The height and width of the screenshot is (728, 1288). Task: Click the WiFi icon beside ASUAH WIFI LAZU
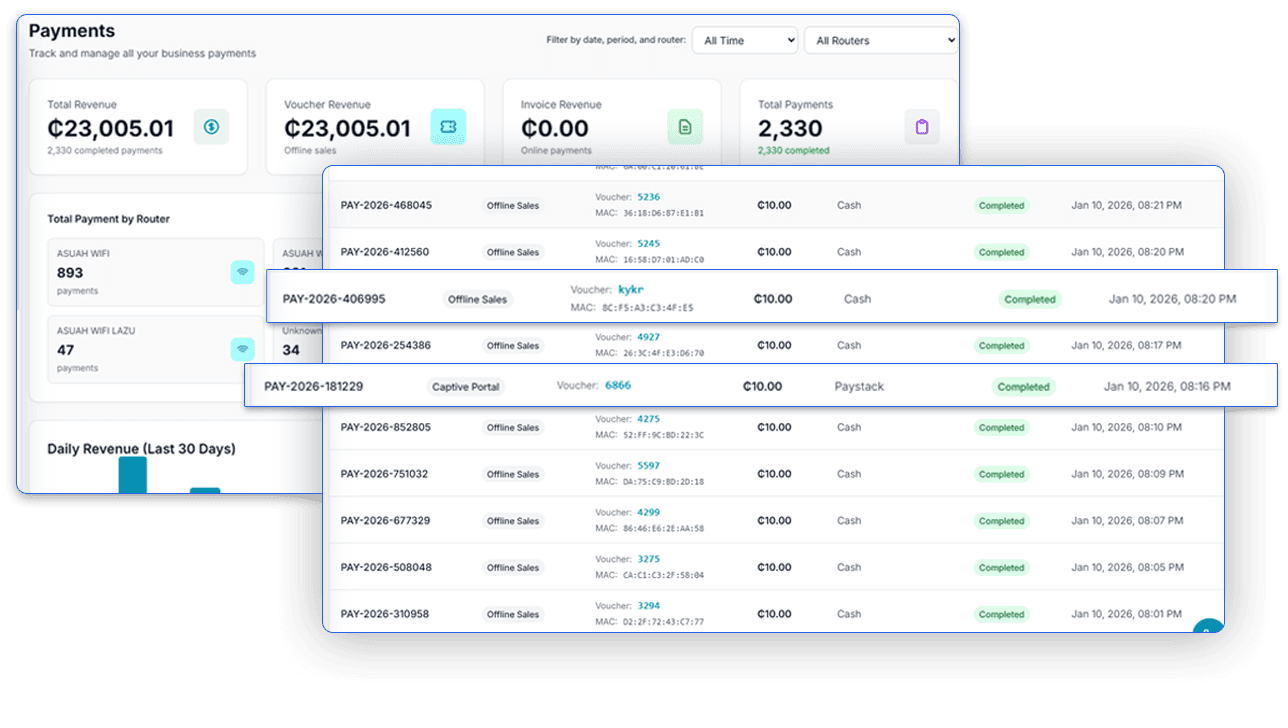pos(243,349)
